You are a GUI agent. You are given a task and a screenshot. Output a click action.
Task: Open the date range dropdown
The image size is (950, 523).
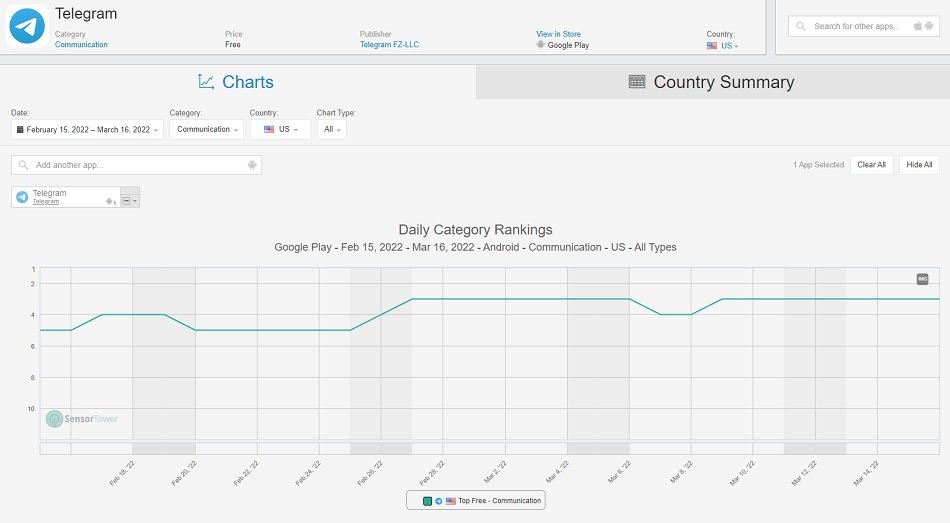point(87,130)
